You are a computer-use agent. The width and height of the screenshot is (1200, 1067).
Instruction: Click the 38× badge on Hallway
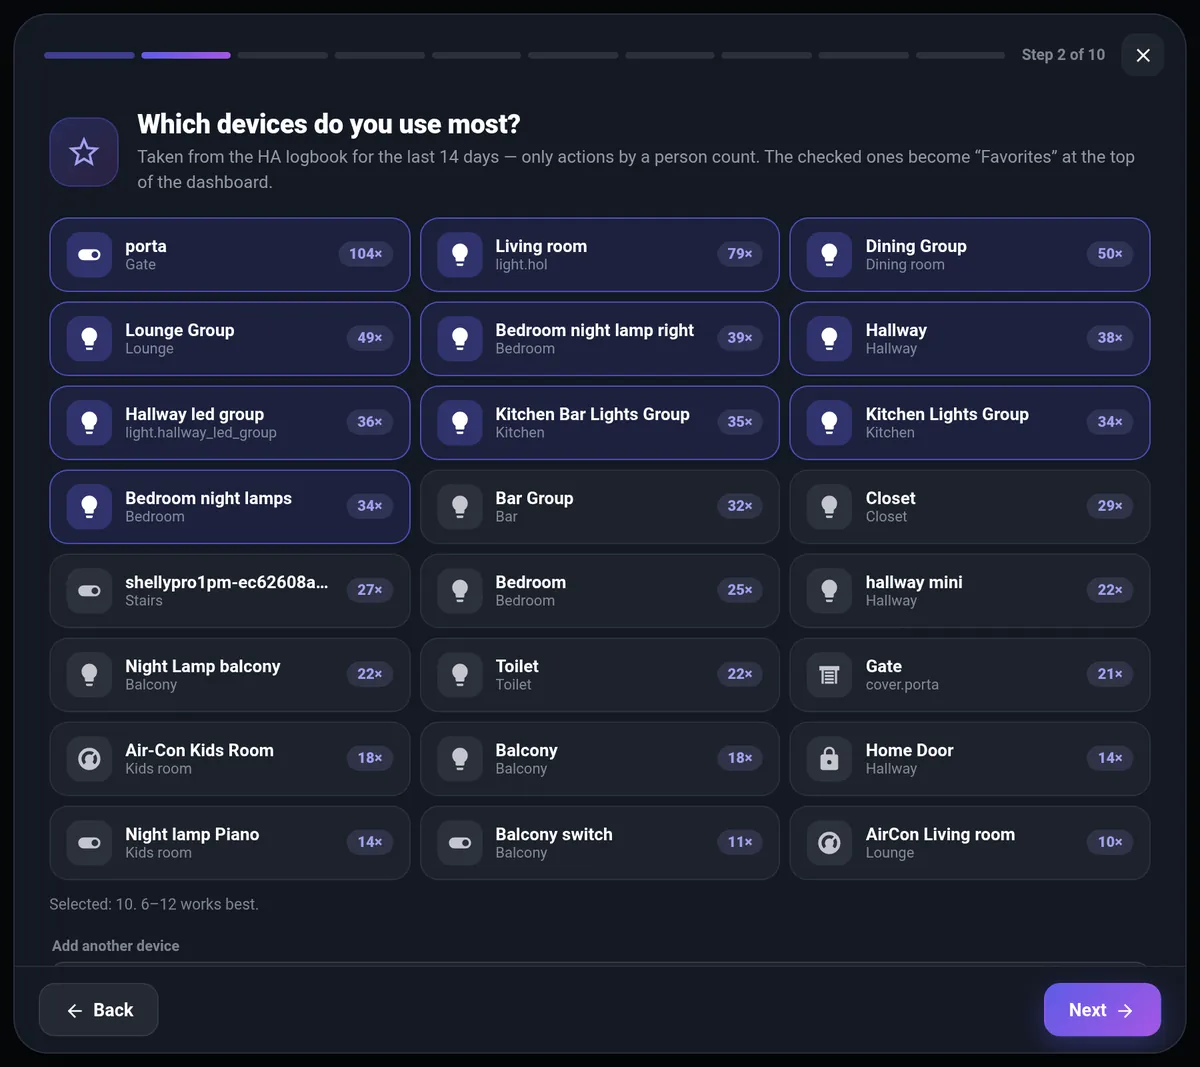point(1110,338)
